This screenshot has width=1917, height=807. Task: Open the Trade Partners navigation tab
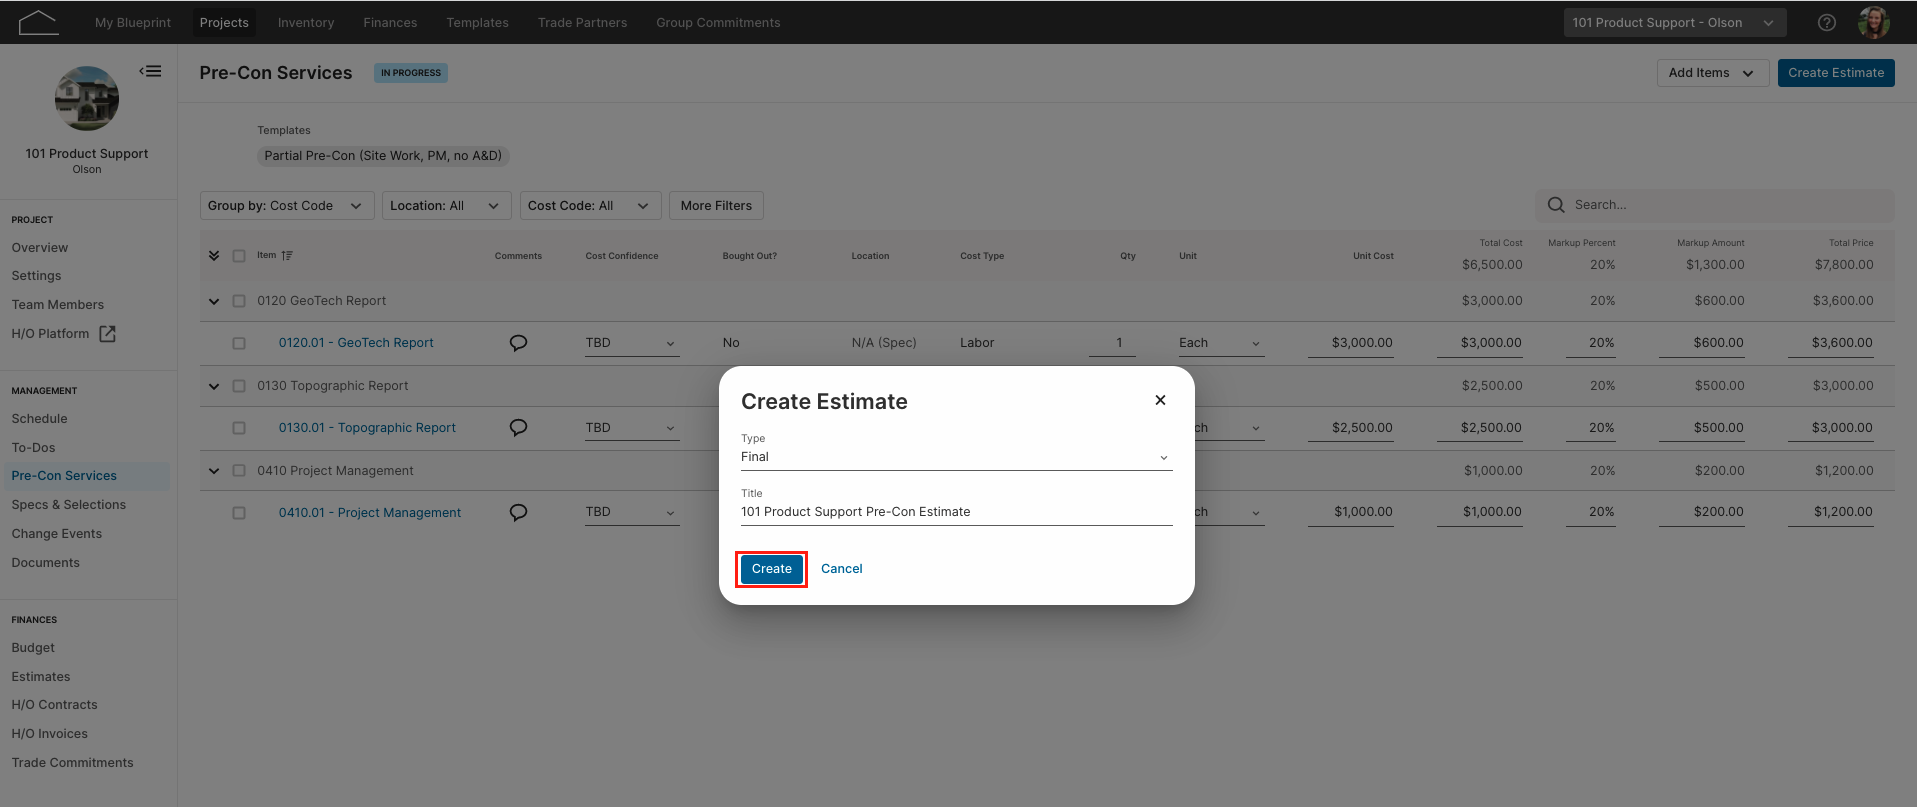(x=582, y=22)
